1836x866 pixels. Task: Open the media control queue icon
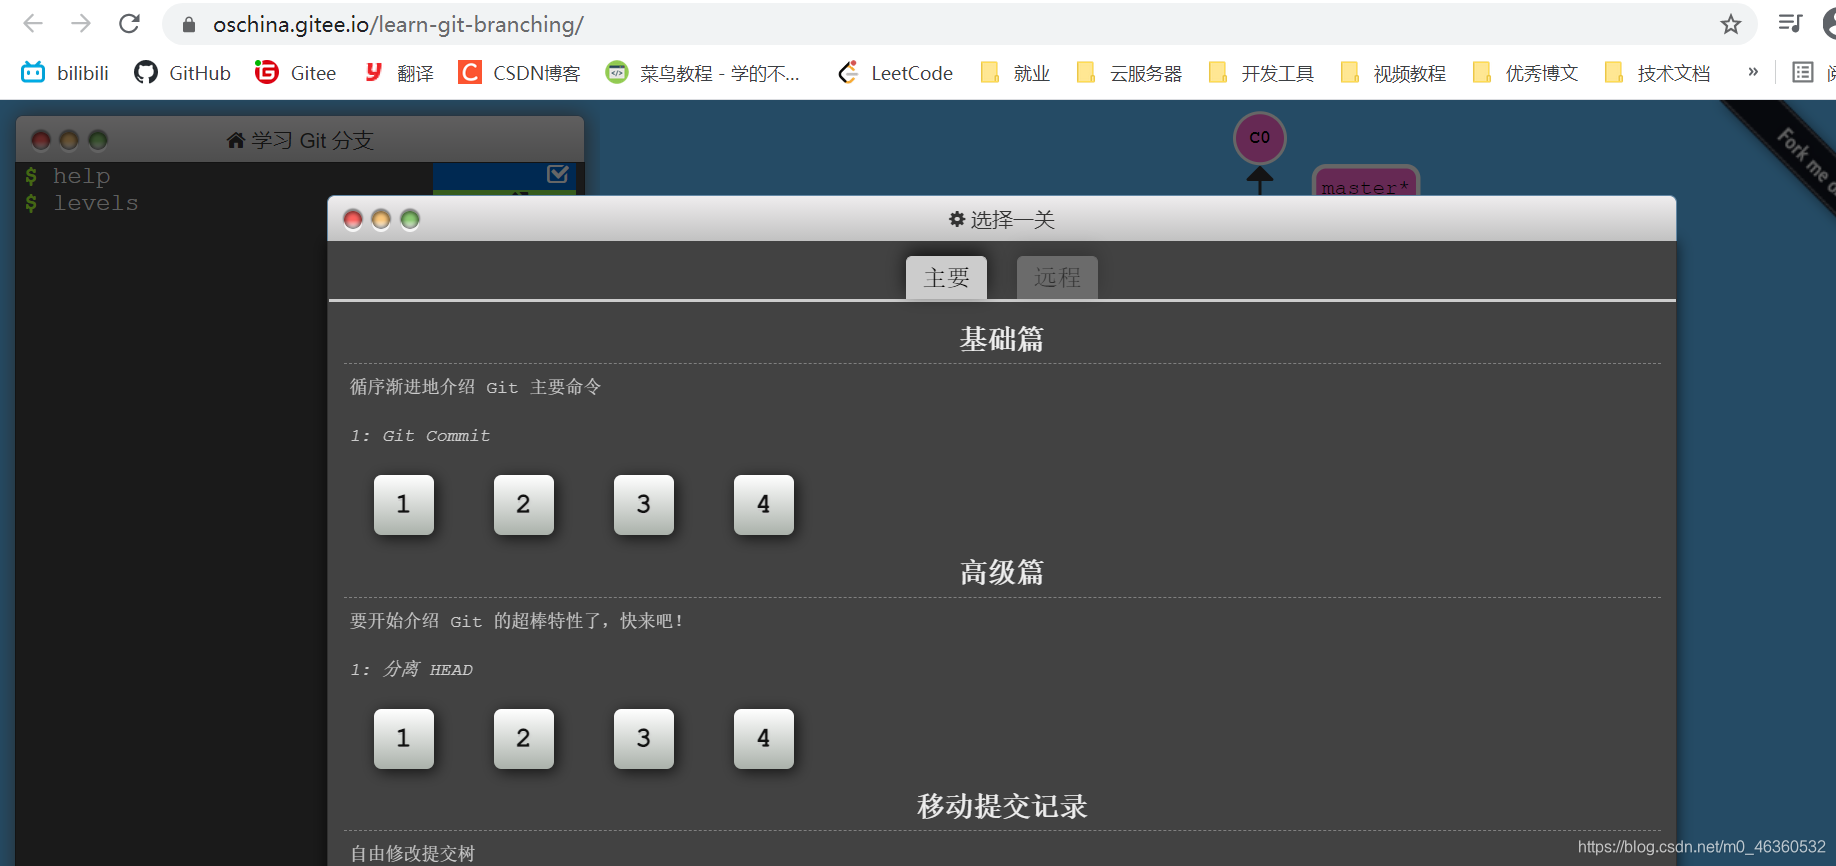pyautogui.click(x=1790, y=24)
